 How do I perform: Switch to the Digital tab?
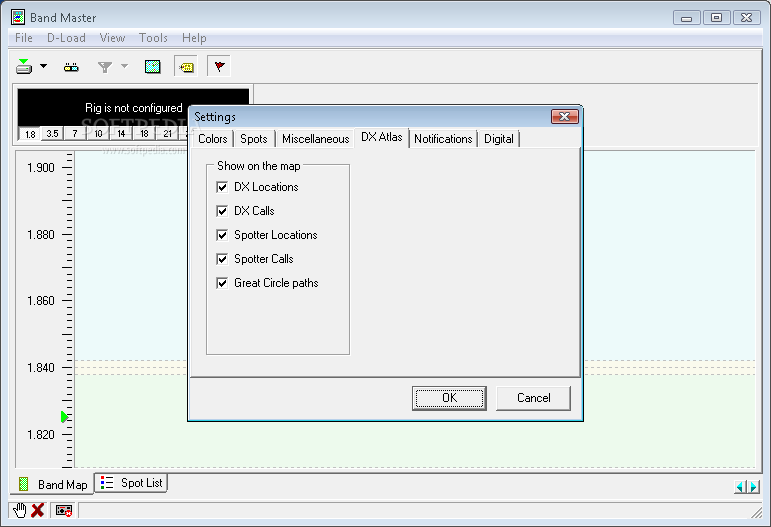pyautogui.click(x=499, y=139)
